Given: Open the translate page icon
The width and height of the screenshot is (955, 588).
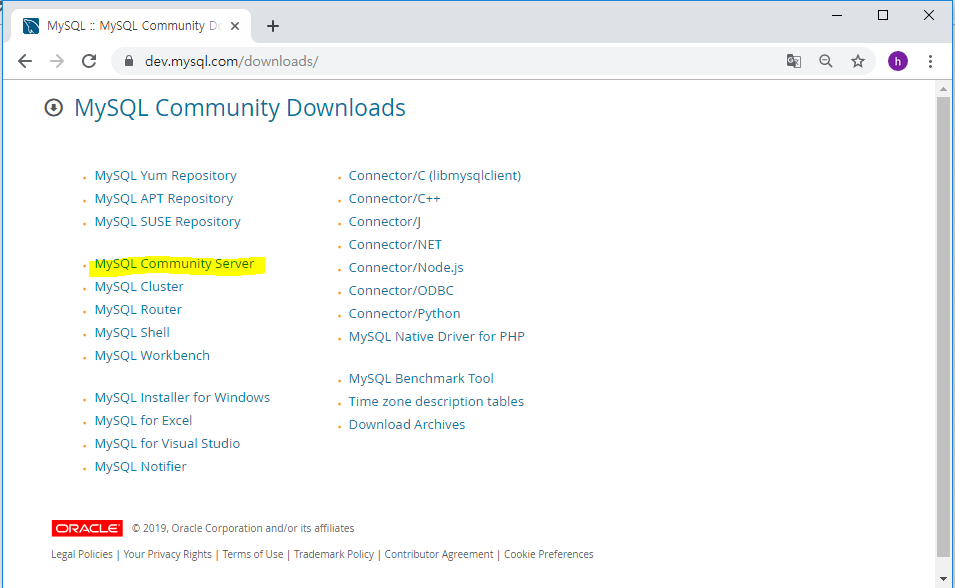Looking at the screenshot, I should point(794,61).
